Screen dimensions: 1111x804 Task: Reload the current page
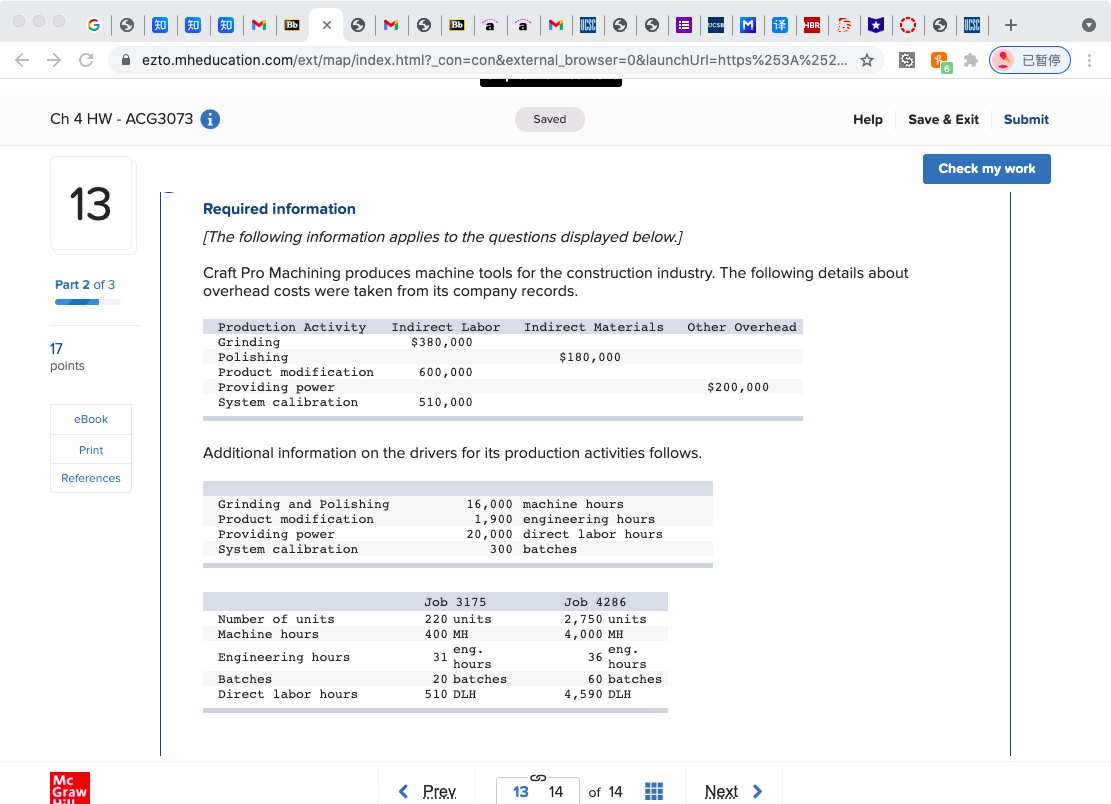coord(86,60)
